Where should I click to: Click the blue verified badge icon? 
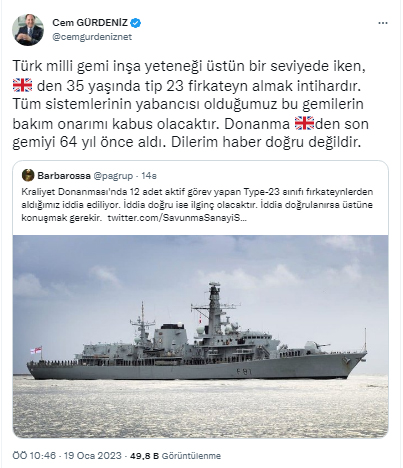pos(136,23)
